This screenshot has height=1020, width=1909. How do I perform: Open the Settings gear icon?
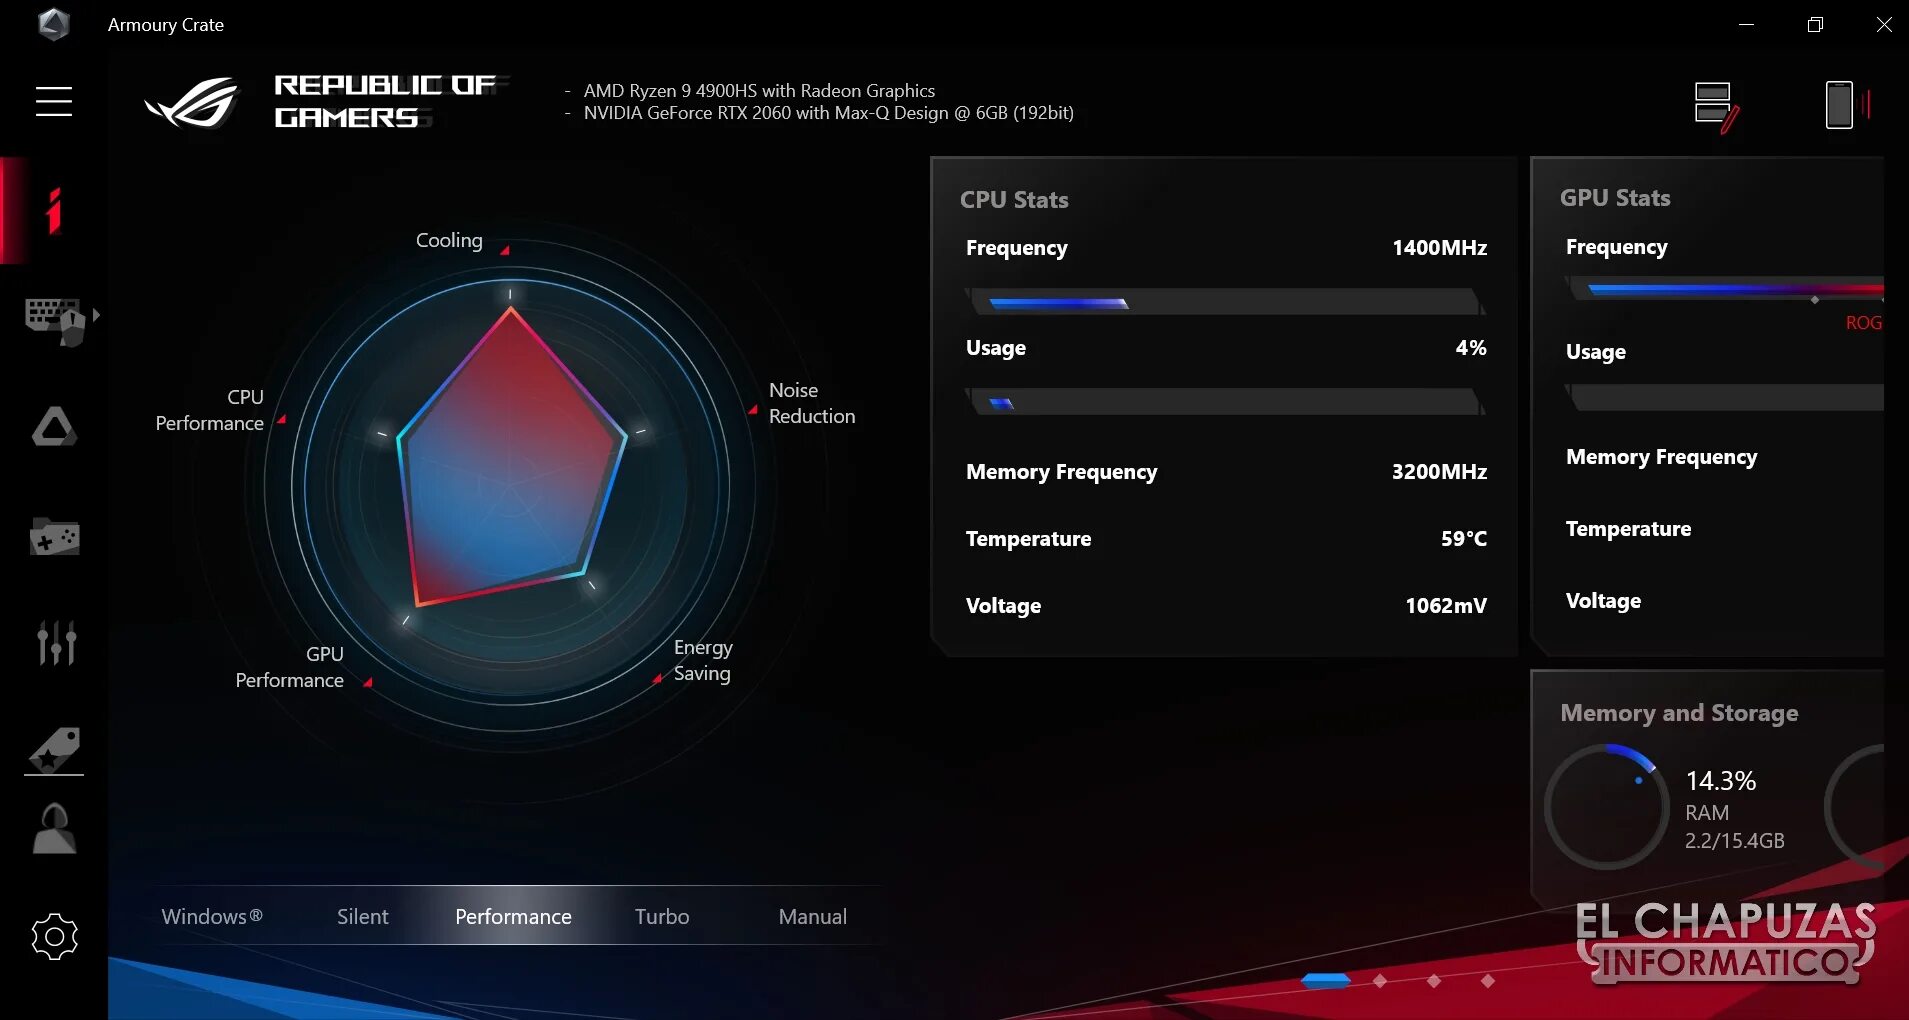[54, 937]
